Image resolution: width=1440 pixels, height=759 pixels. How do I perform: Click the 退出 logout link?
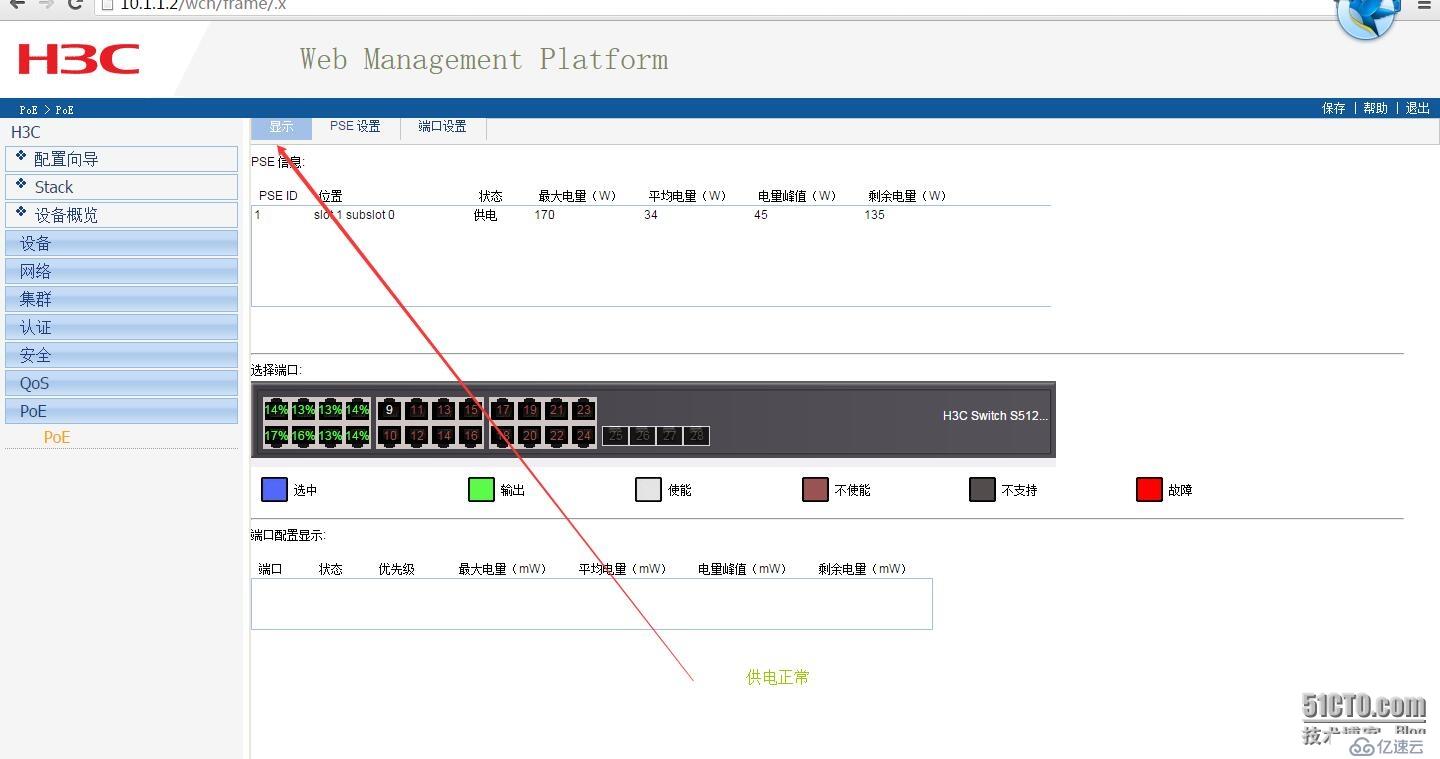pos(1418,108)
